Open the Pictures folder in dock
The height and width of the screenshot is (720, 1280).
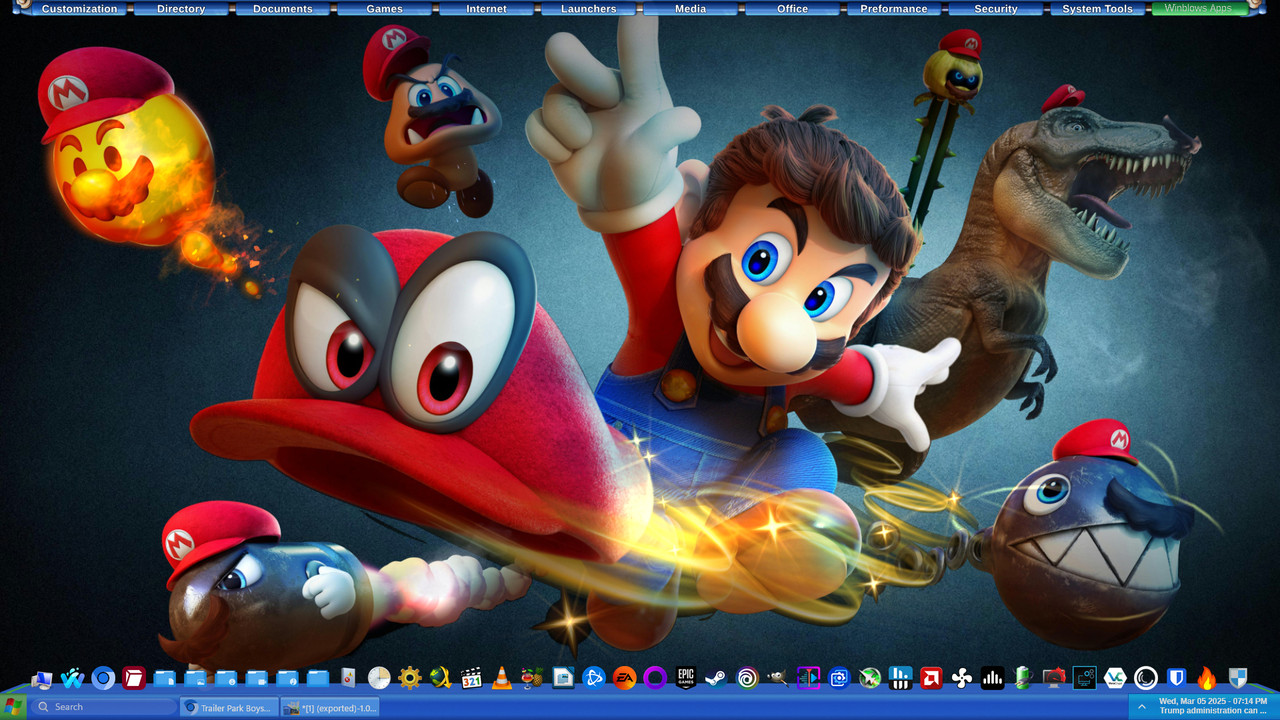pos(196,679)
